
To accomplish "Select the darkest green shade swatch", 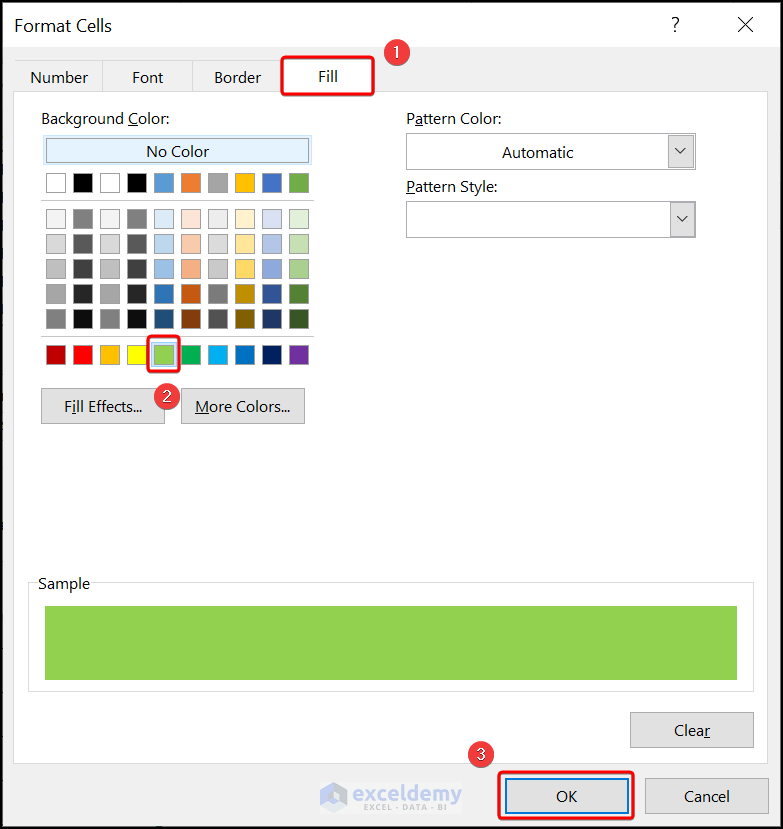I will (299, 319).
